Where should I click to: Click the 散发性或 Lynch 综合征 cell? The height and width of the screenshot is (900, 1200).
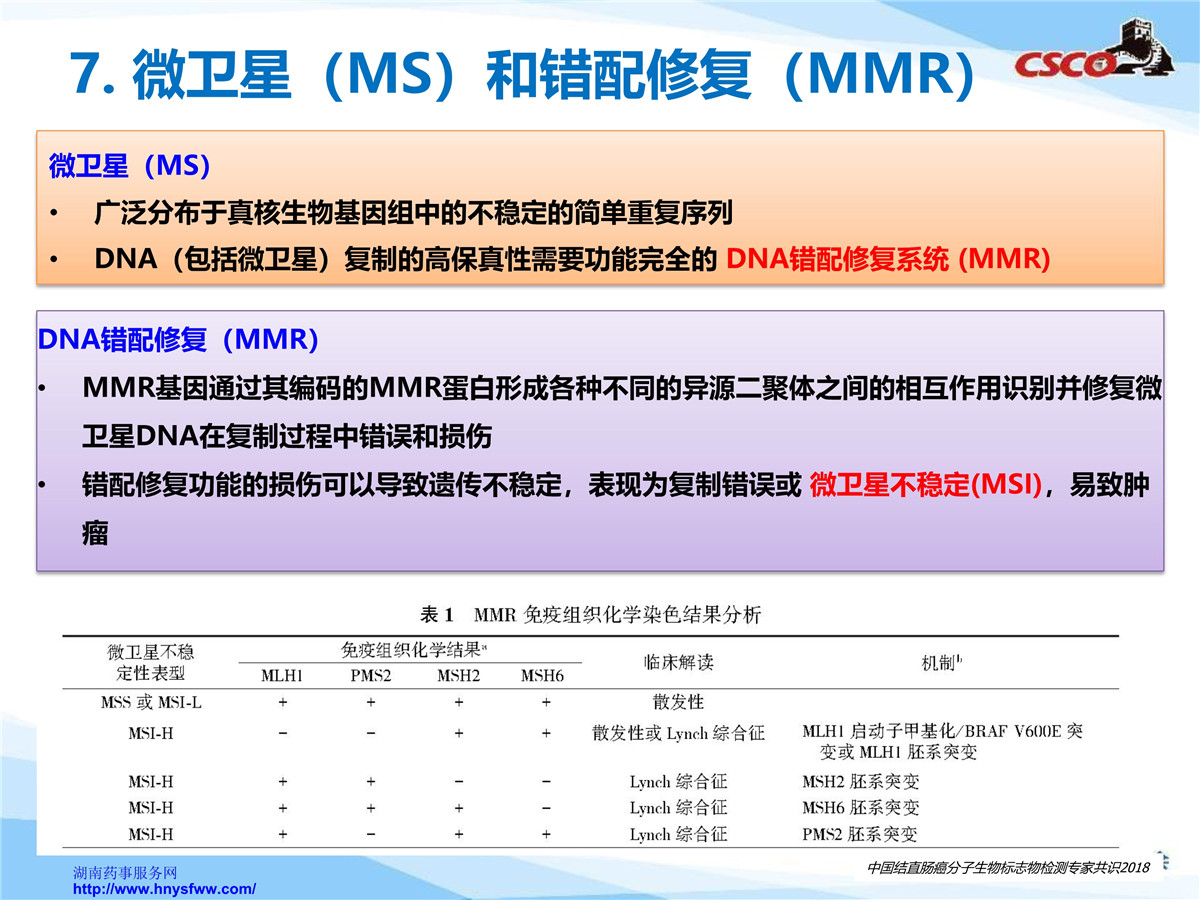[678, 733]
